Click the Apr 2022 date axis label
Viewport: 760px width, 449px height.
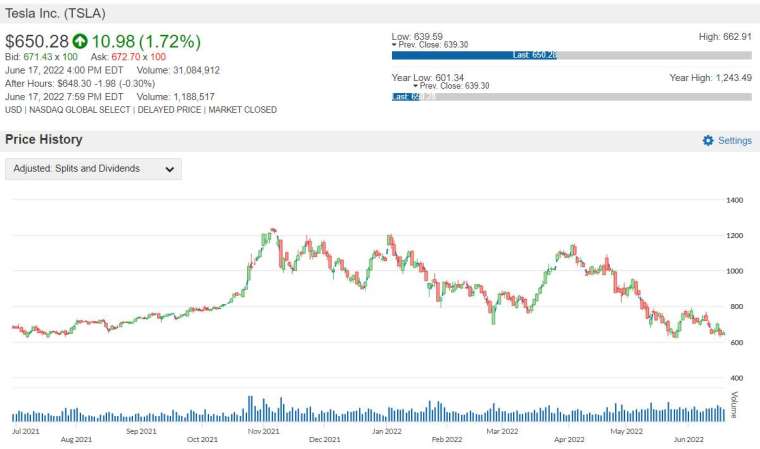[570, 439]
